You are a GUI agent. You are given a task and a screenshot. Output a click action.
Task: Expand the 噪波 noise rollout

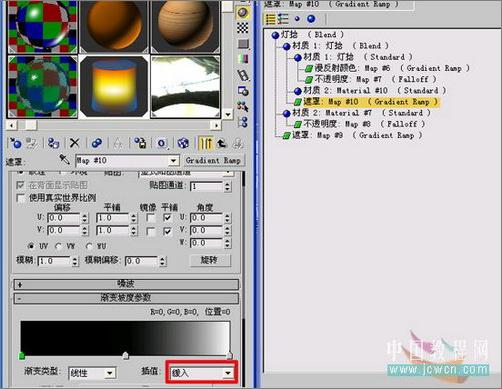click(126, 284)
